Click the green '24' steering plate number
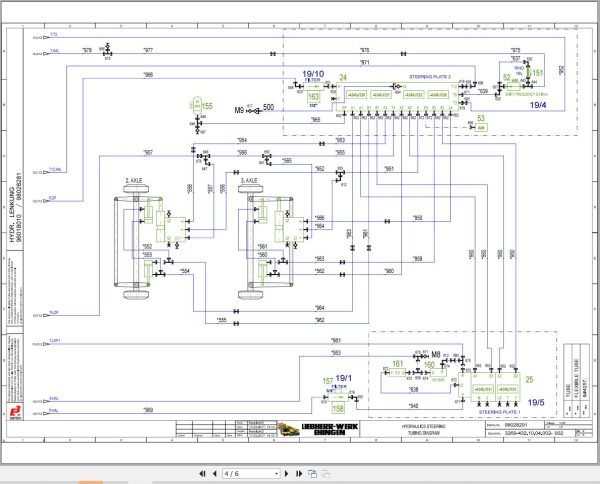 [x=343, y=77]
